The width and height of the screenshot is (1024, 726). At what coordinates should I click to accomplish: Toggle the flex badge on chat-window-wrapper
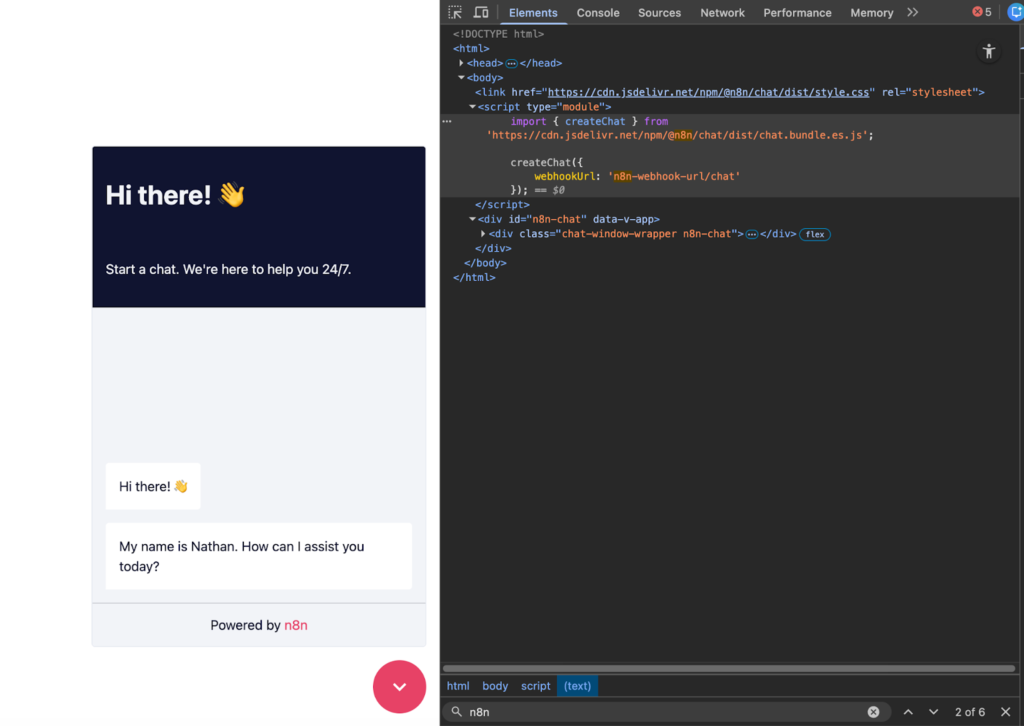[814, 235]
